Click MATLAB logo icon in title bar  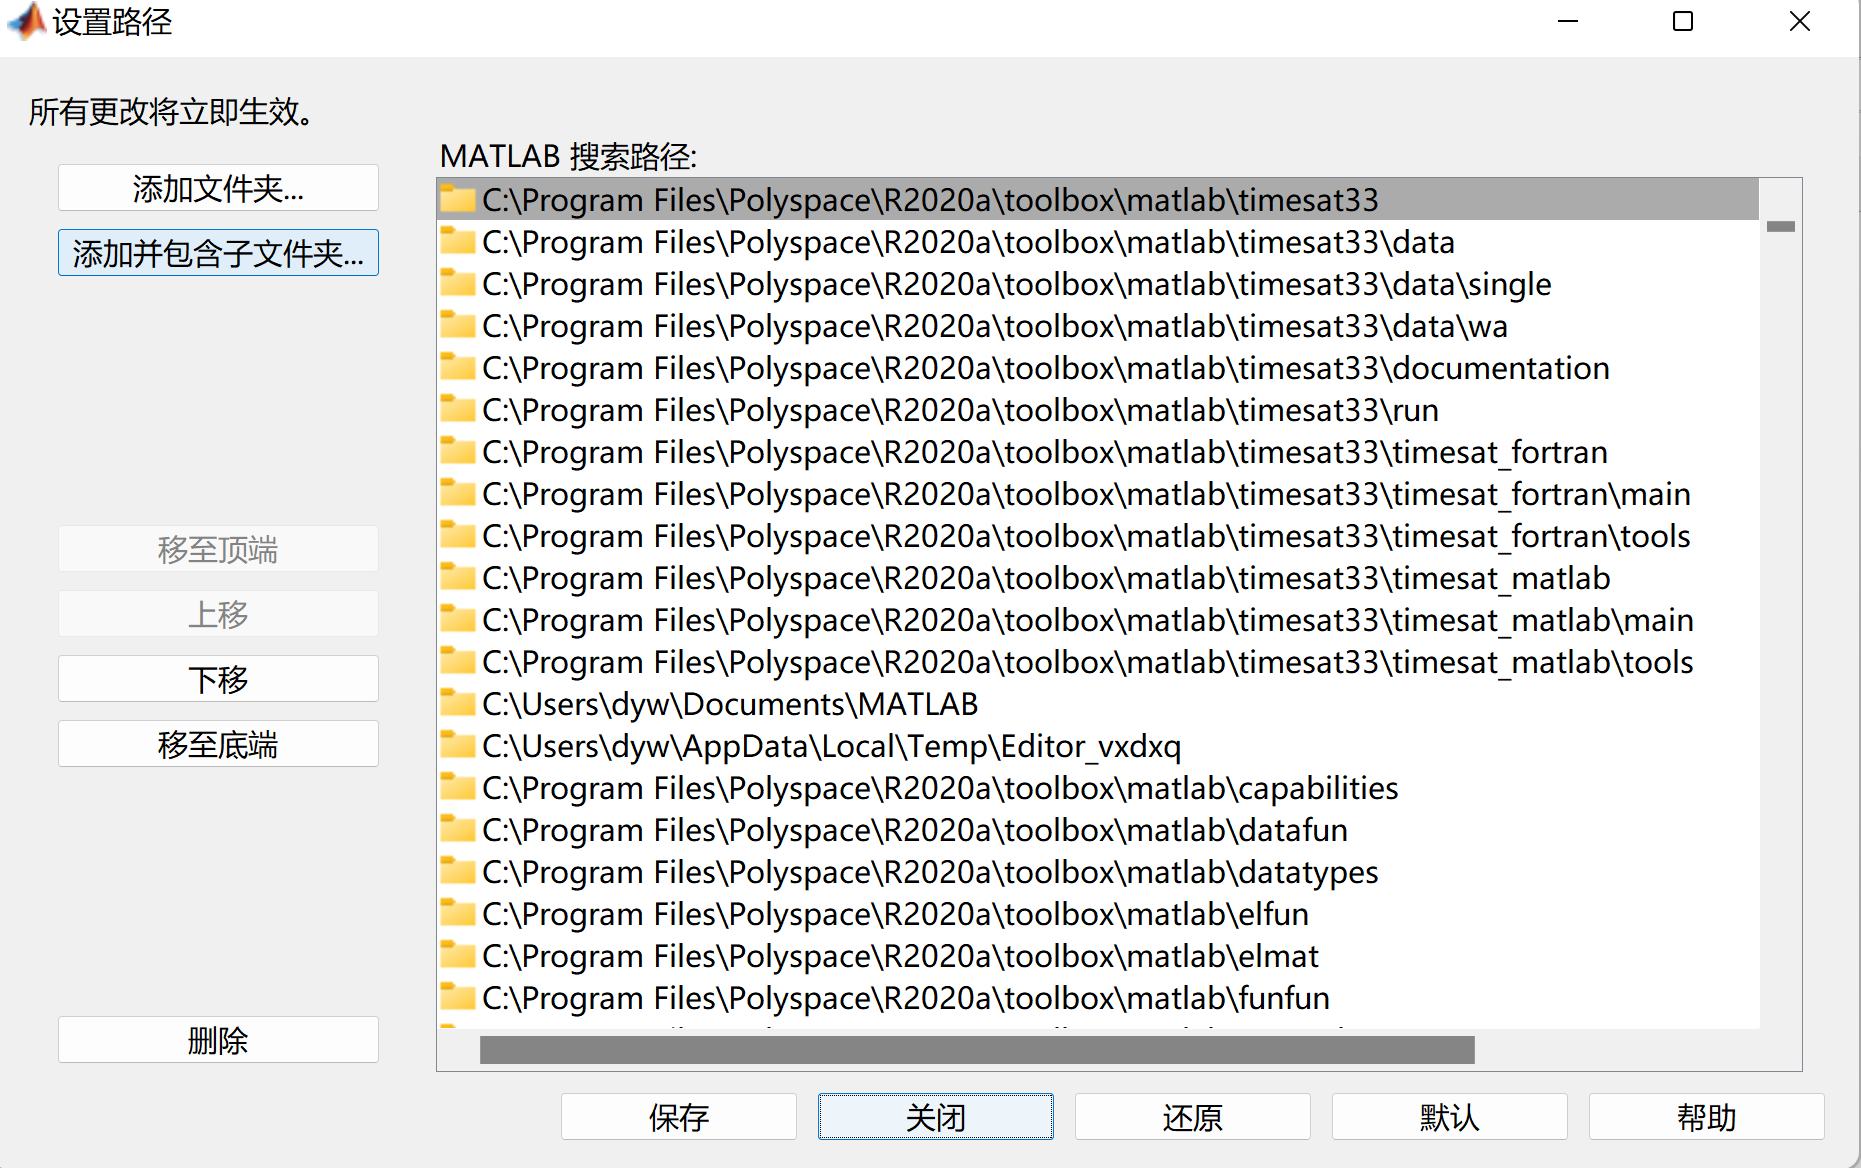point(27,21)
